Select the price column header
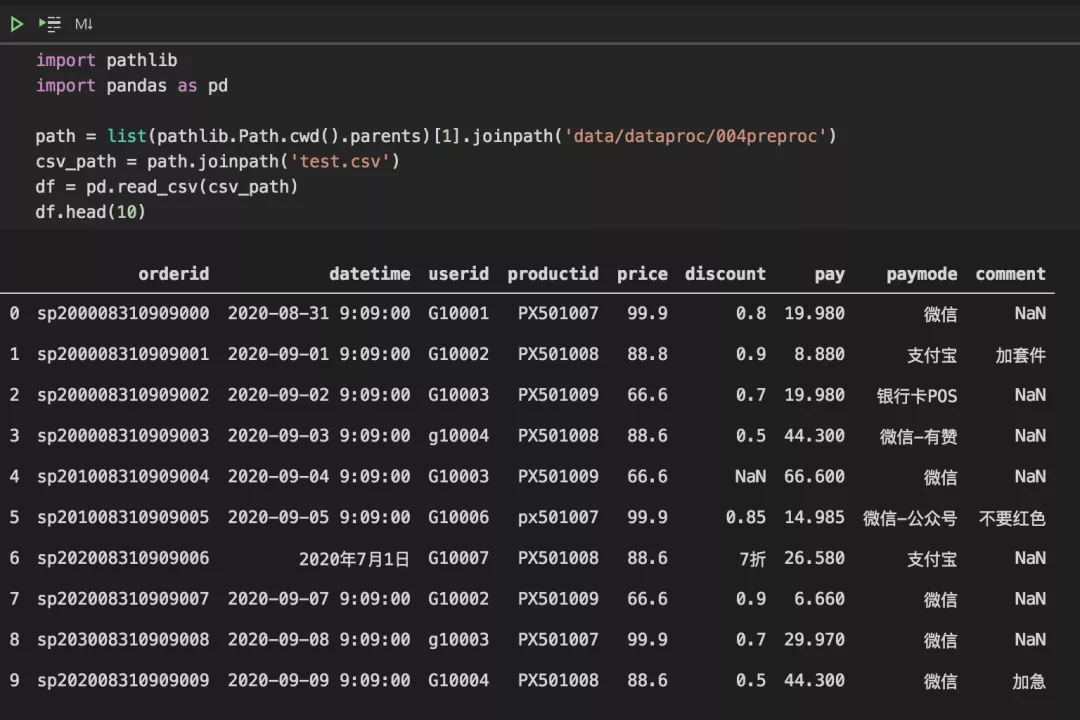1080x720 pixels. click(x=642, y=274)
